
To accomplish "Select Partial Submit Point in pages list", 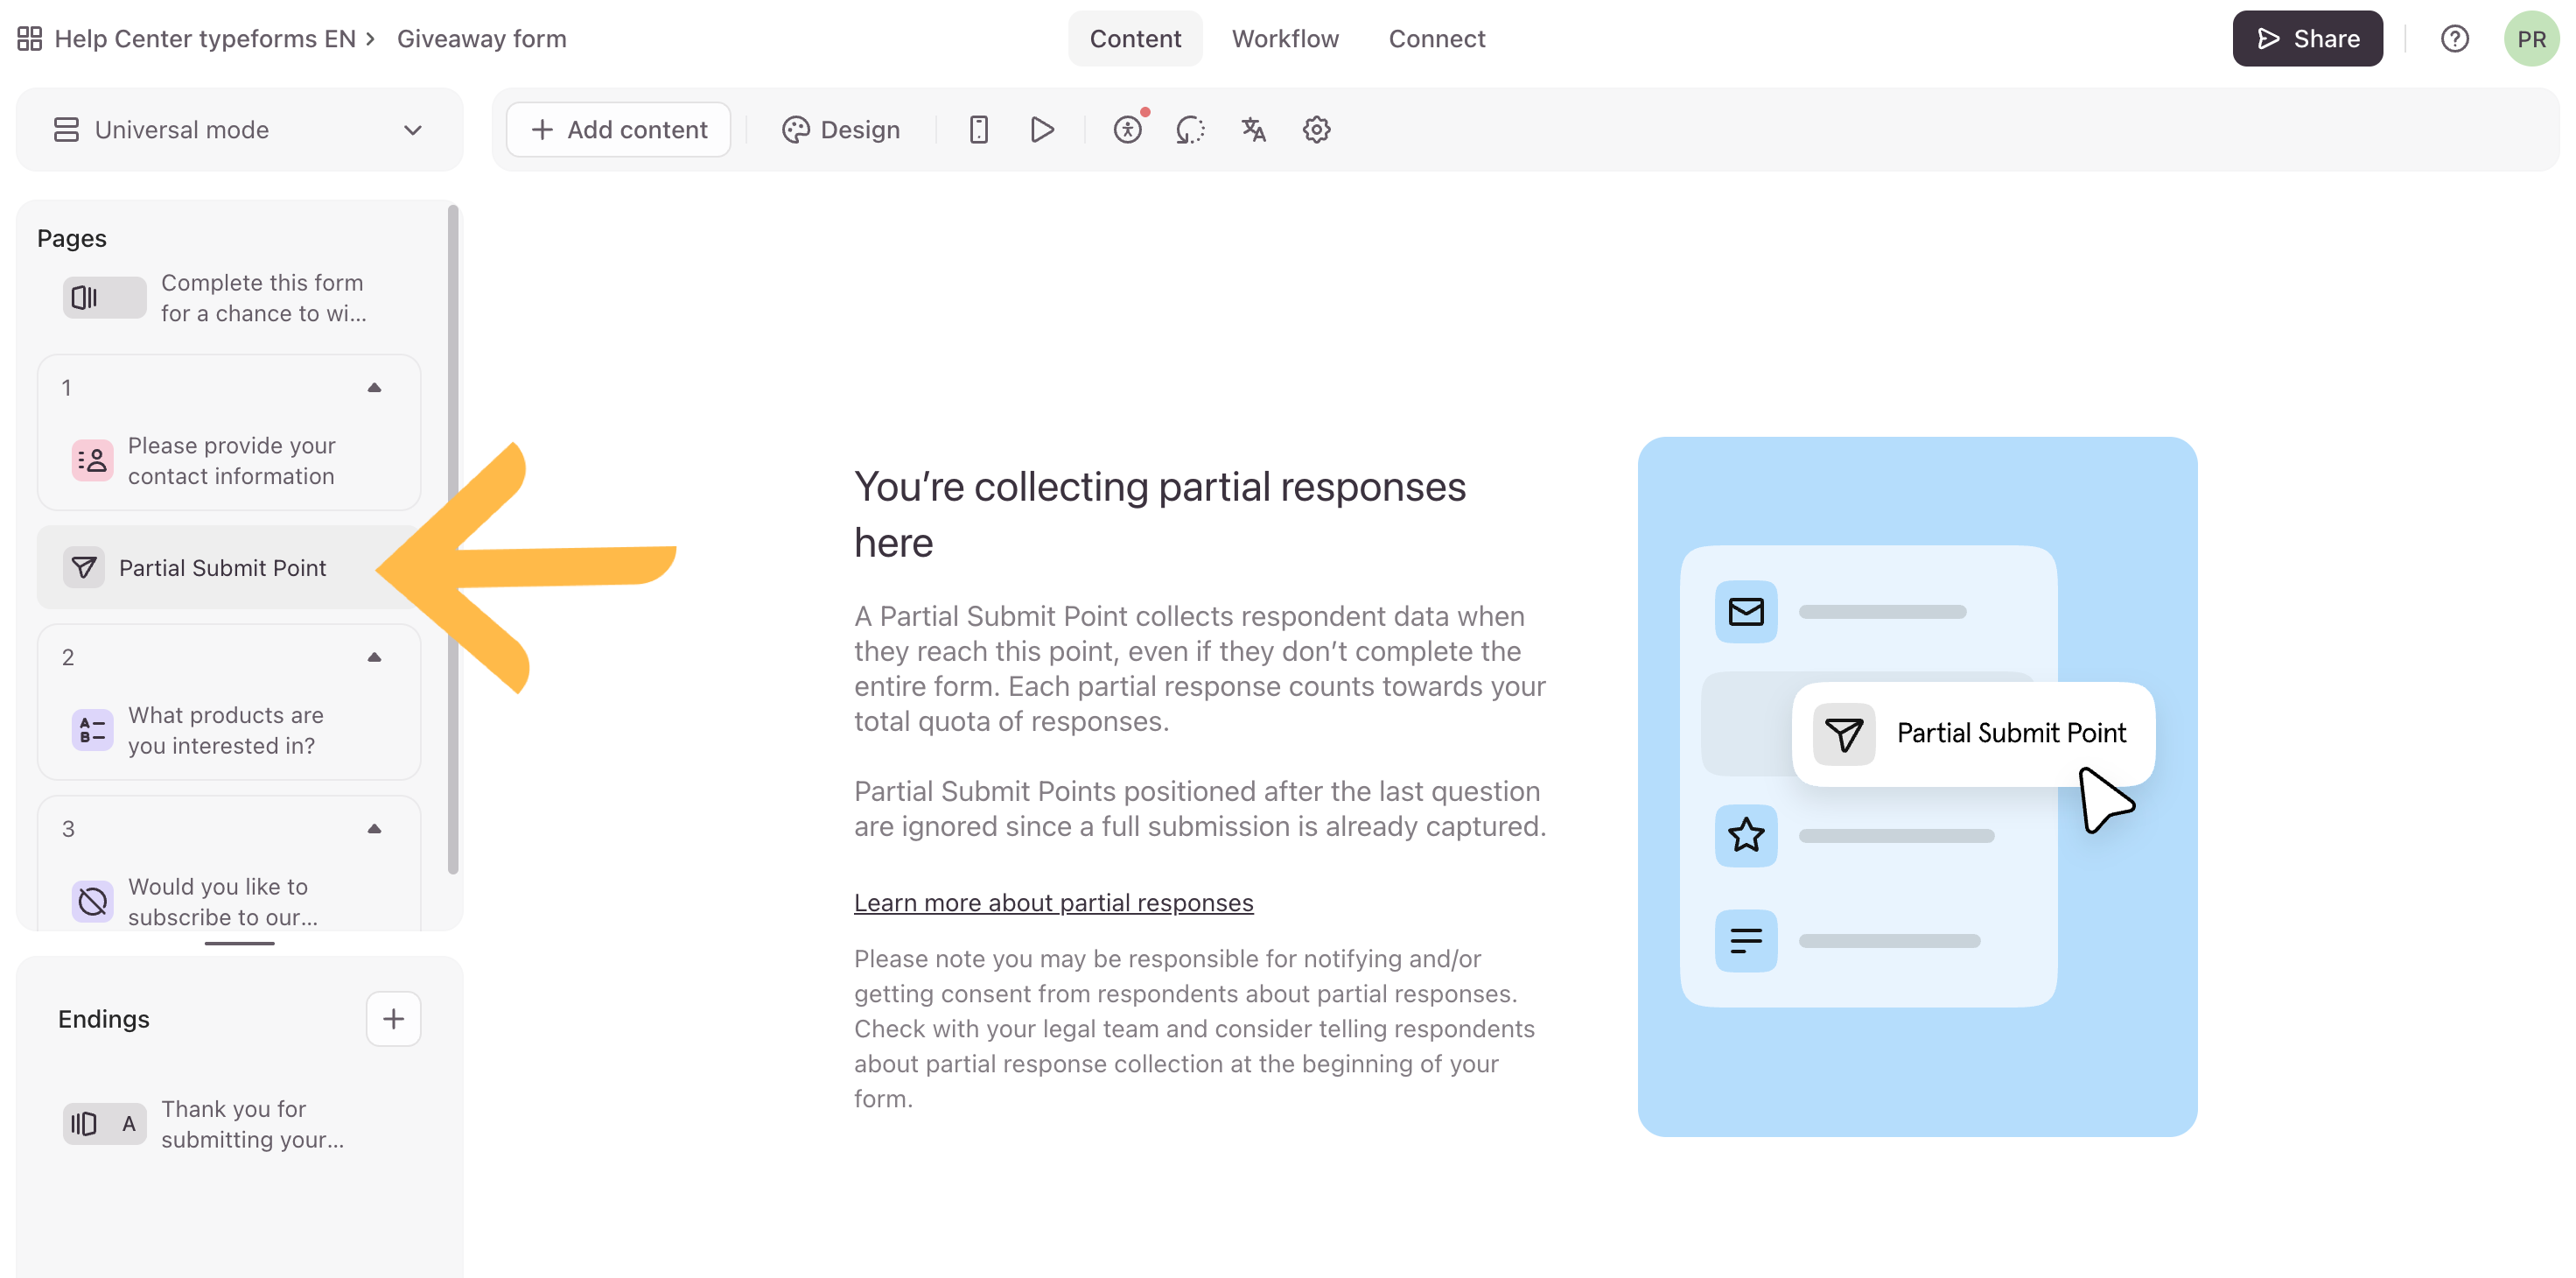I will (x=222, y=568).
